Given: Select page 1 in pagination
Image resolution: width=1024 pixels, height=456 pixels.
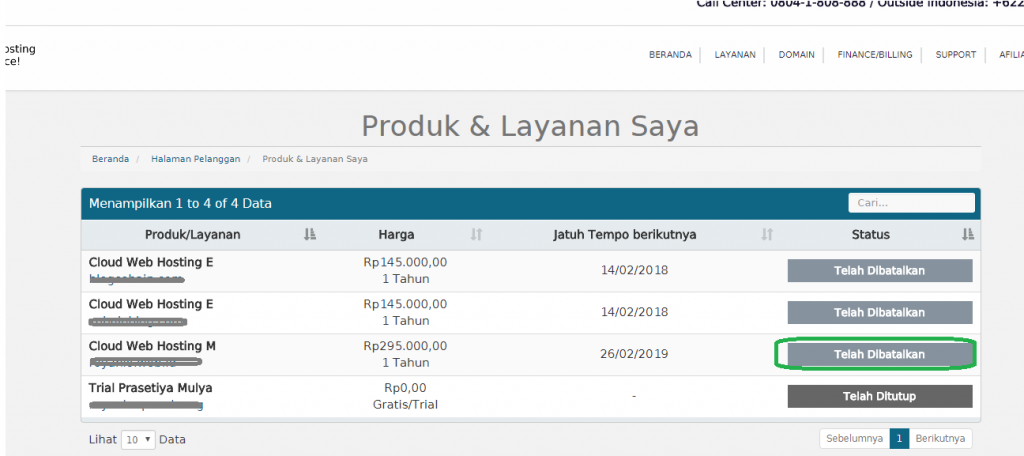Looking at the screenshot, I should (x=899, y=438).
